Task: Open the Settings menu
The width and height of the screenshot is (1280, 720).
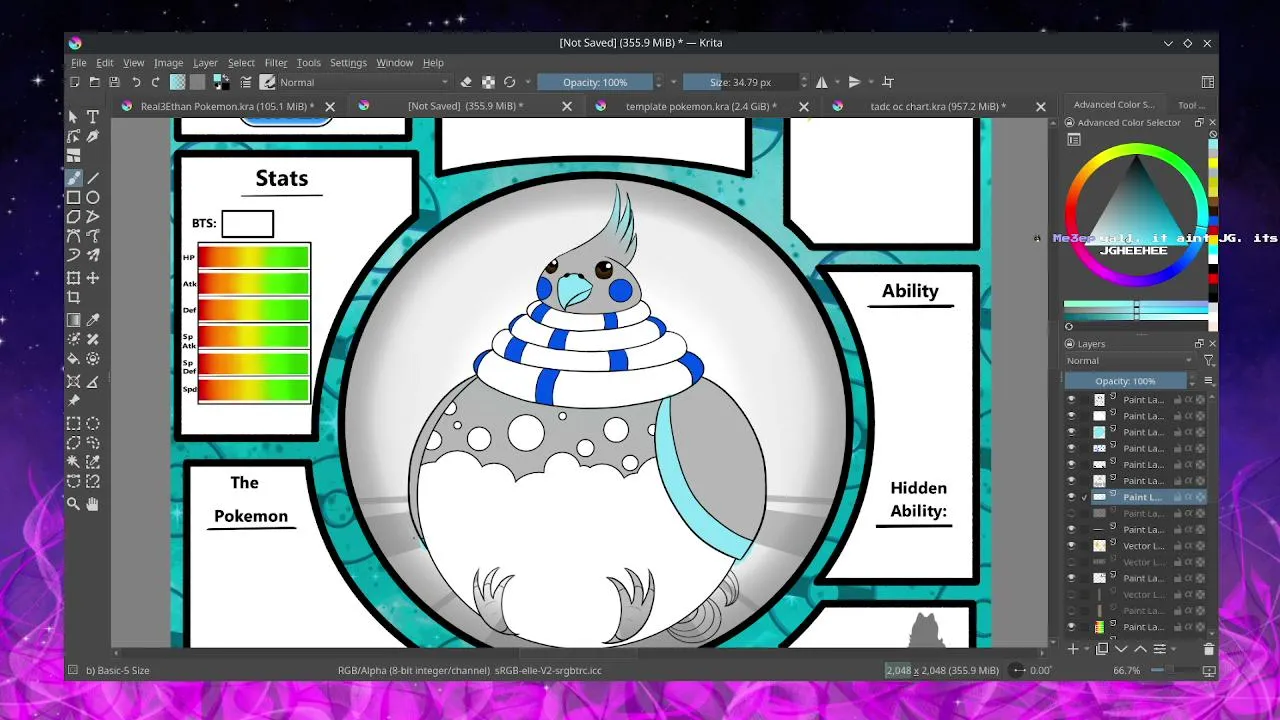Action: pyautogui.click(x=348, y=62)
